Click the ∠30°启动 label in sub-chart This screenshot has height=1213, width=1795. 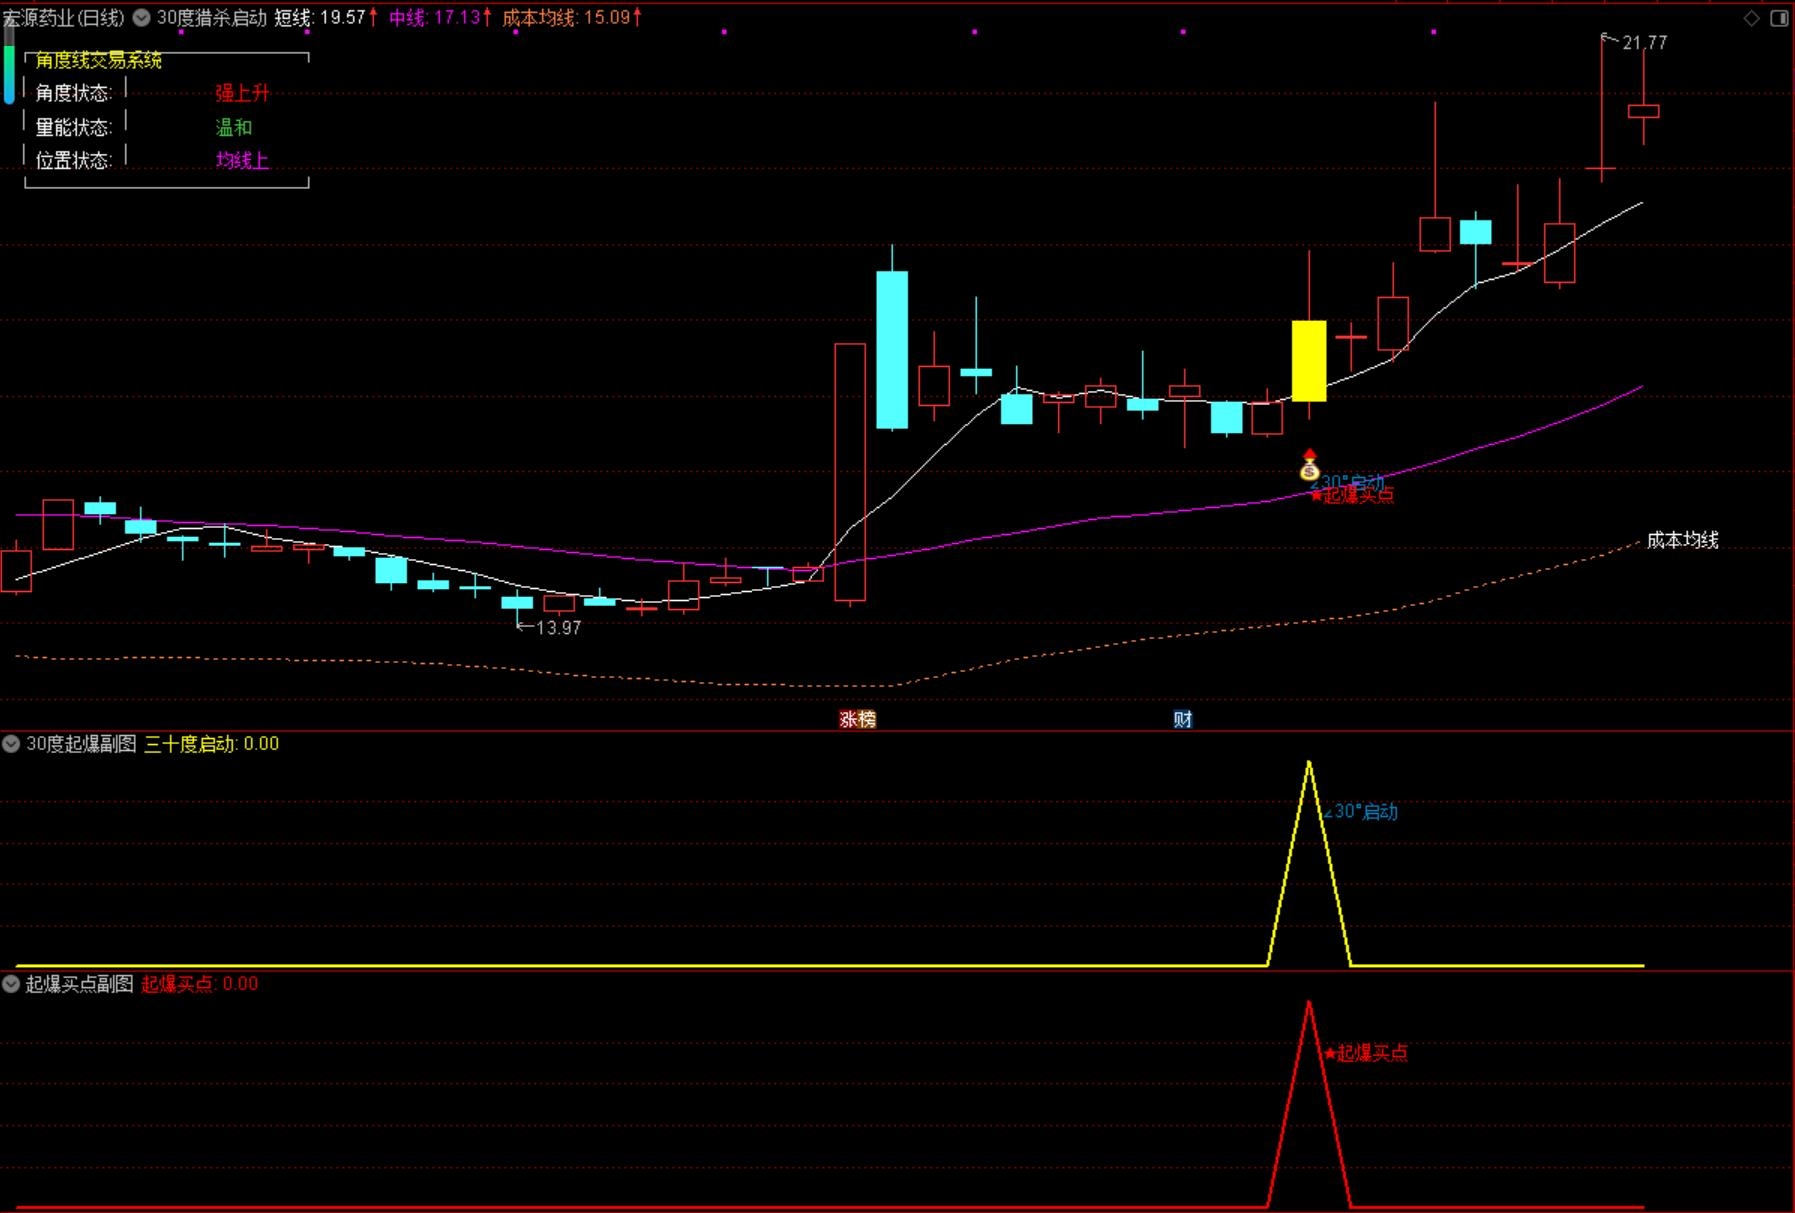pyautogui.click(x=1360, y=811)
